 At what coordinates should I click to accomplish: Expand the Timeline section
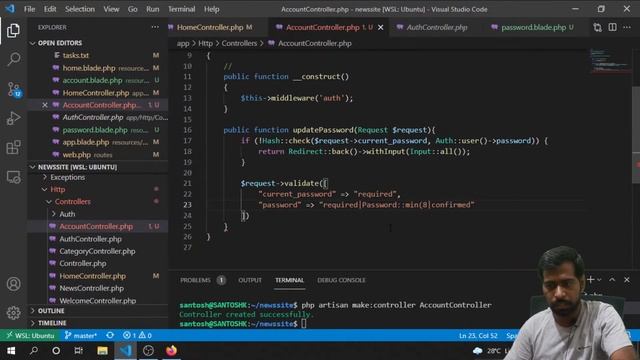[98, 323]
